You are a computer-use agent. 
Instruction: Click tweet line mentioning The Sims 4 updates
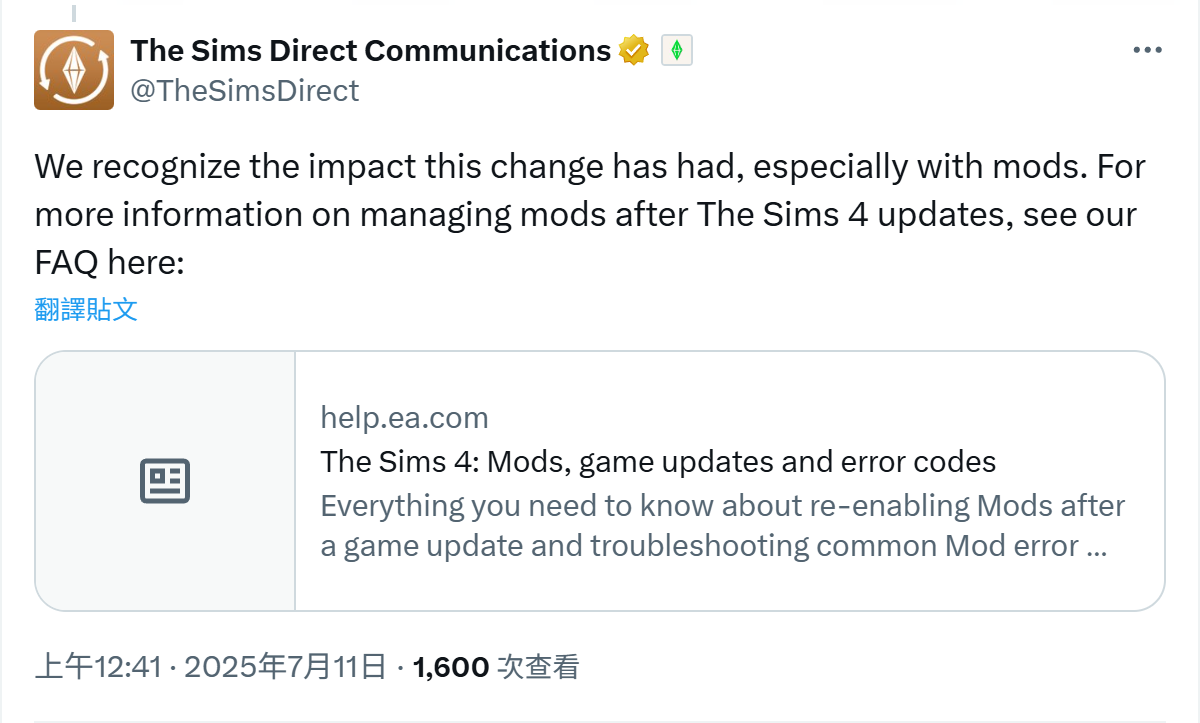[585, 215]
